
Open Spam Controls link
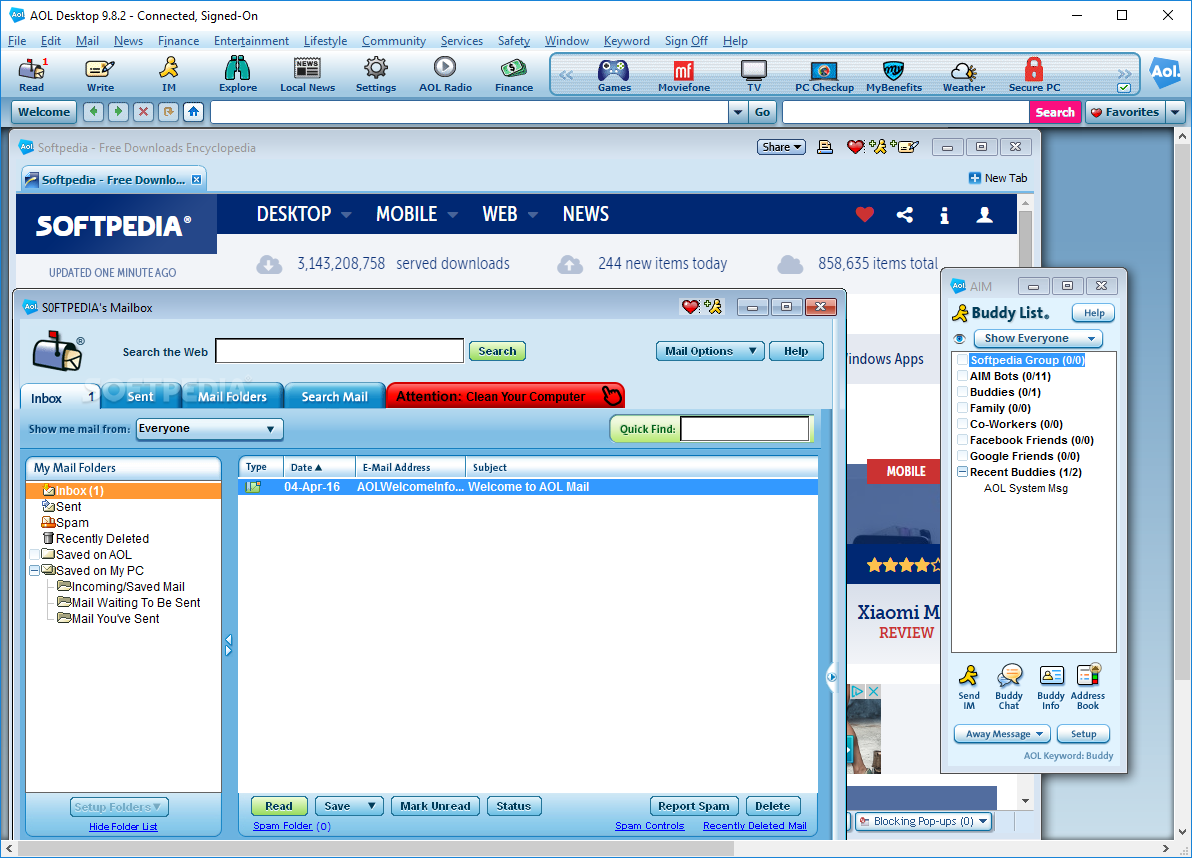tap(649, 825)
